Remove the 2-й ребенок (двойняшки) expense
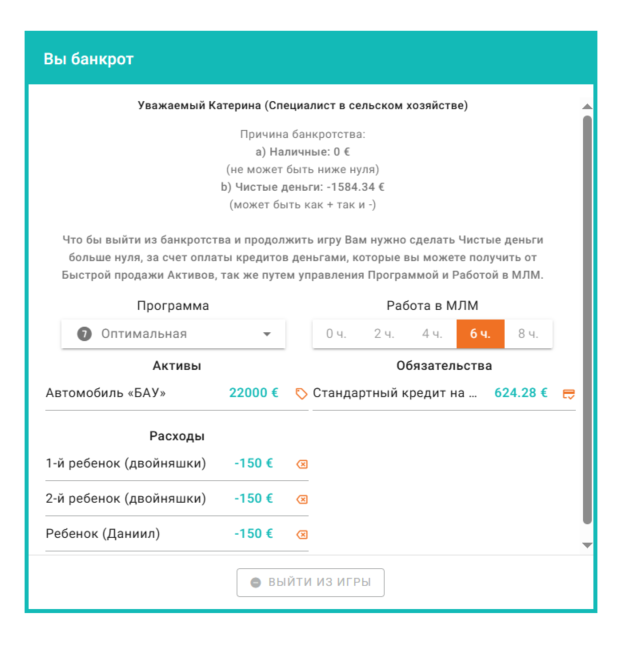 point(302,499)
